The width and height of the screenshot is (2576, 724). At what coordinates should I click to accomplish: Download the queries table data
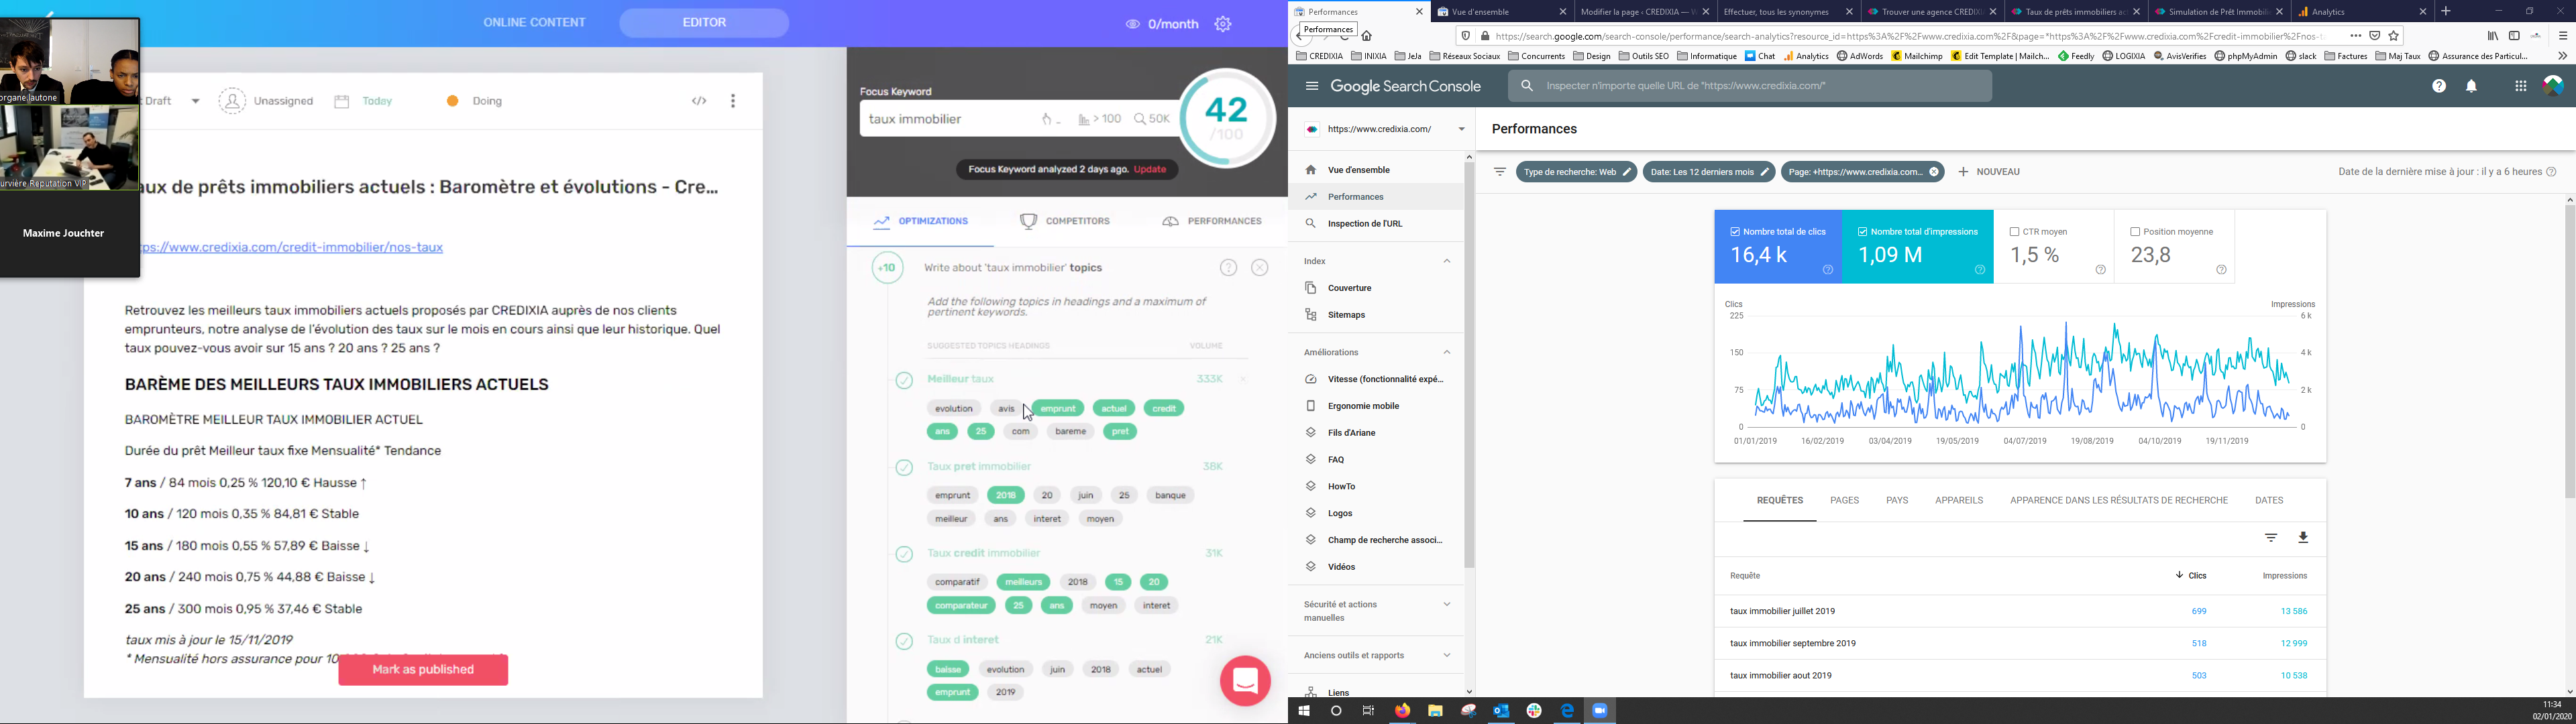coord(2303,538)
